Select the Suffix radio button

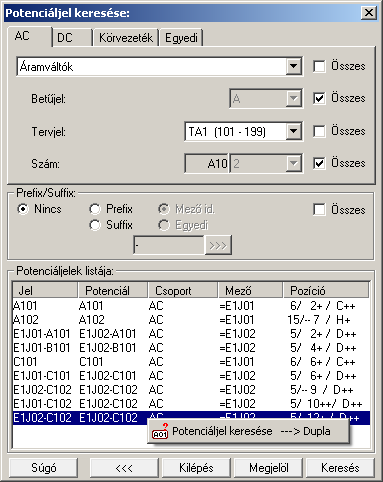point(95,225)
